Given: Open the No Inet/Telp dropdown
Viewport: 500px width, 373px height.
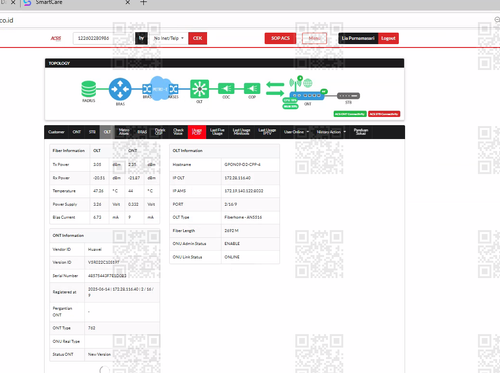Looking at the screenshot, I should 169,38.
